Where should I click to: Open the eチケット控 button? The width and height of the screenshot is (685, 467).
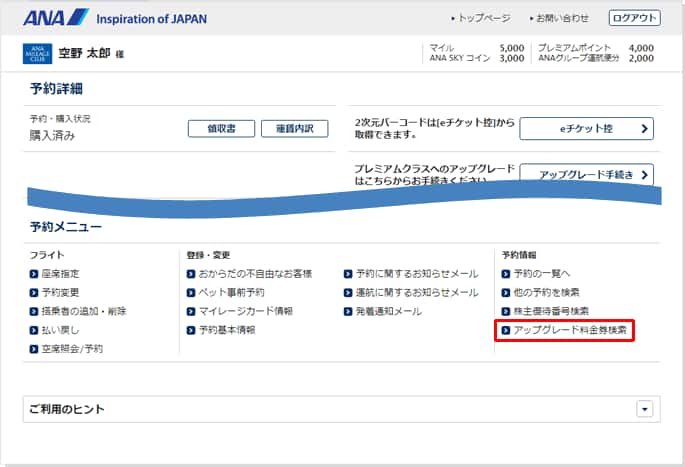(x=586, y=128)
